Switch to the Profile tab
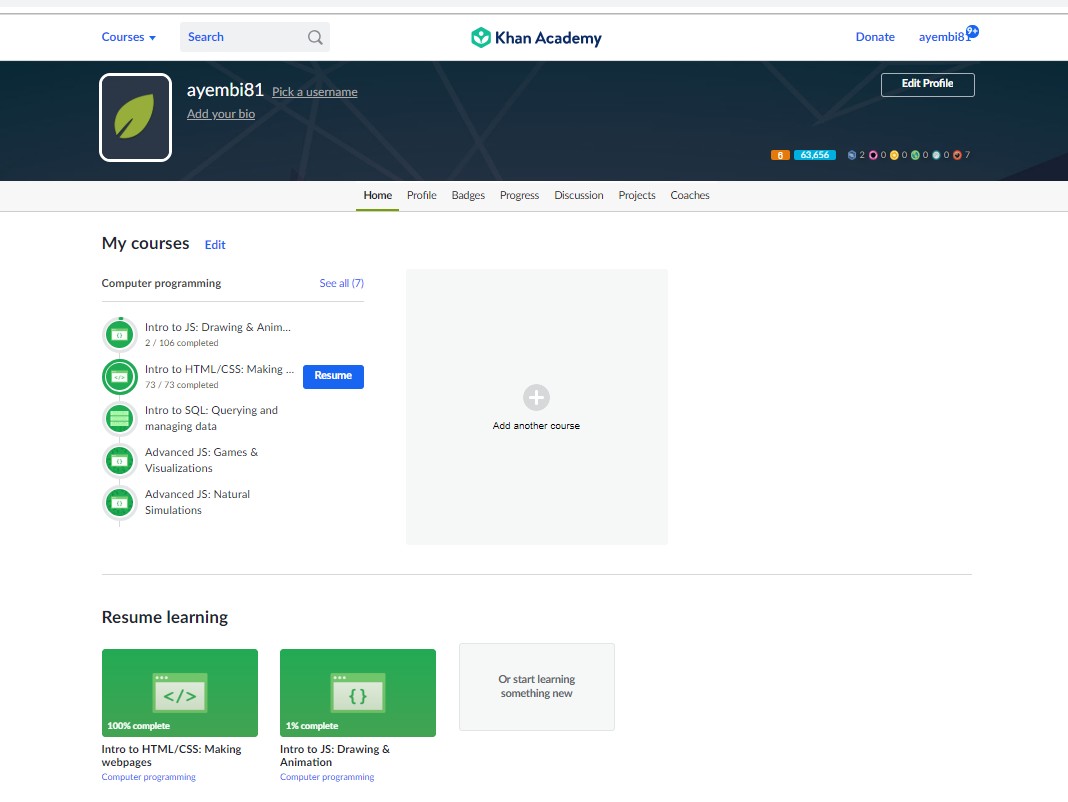 click(422, 195)
